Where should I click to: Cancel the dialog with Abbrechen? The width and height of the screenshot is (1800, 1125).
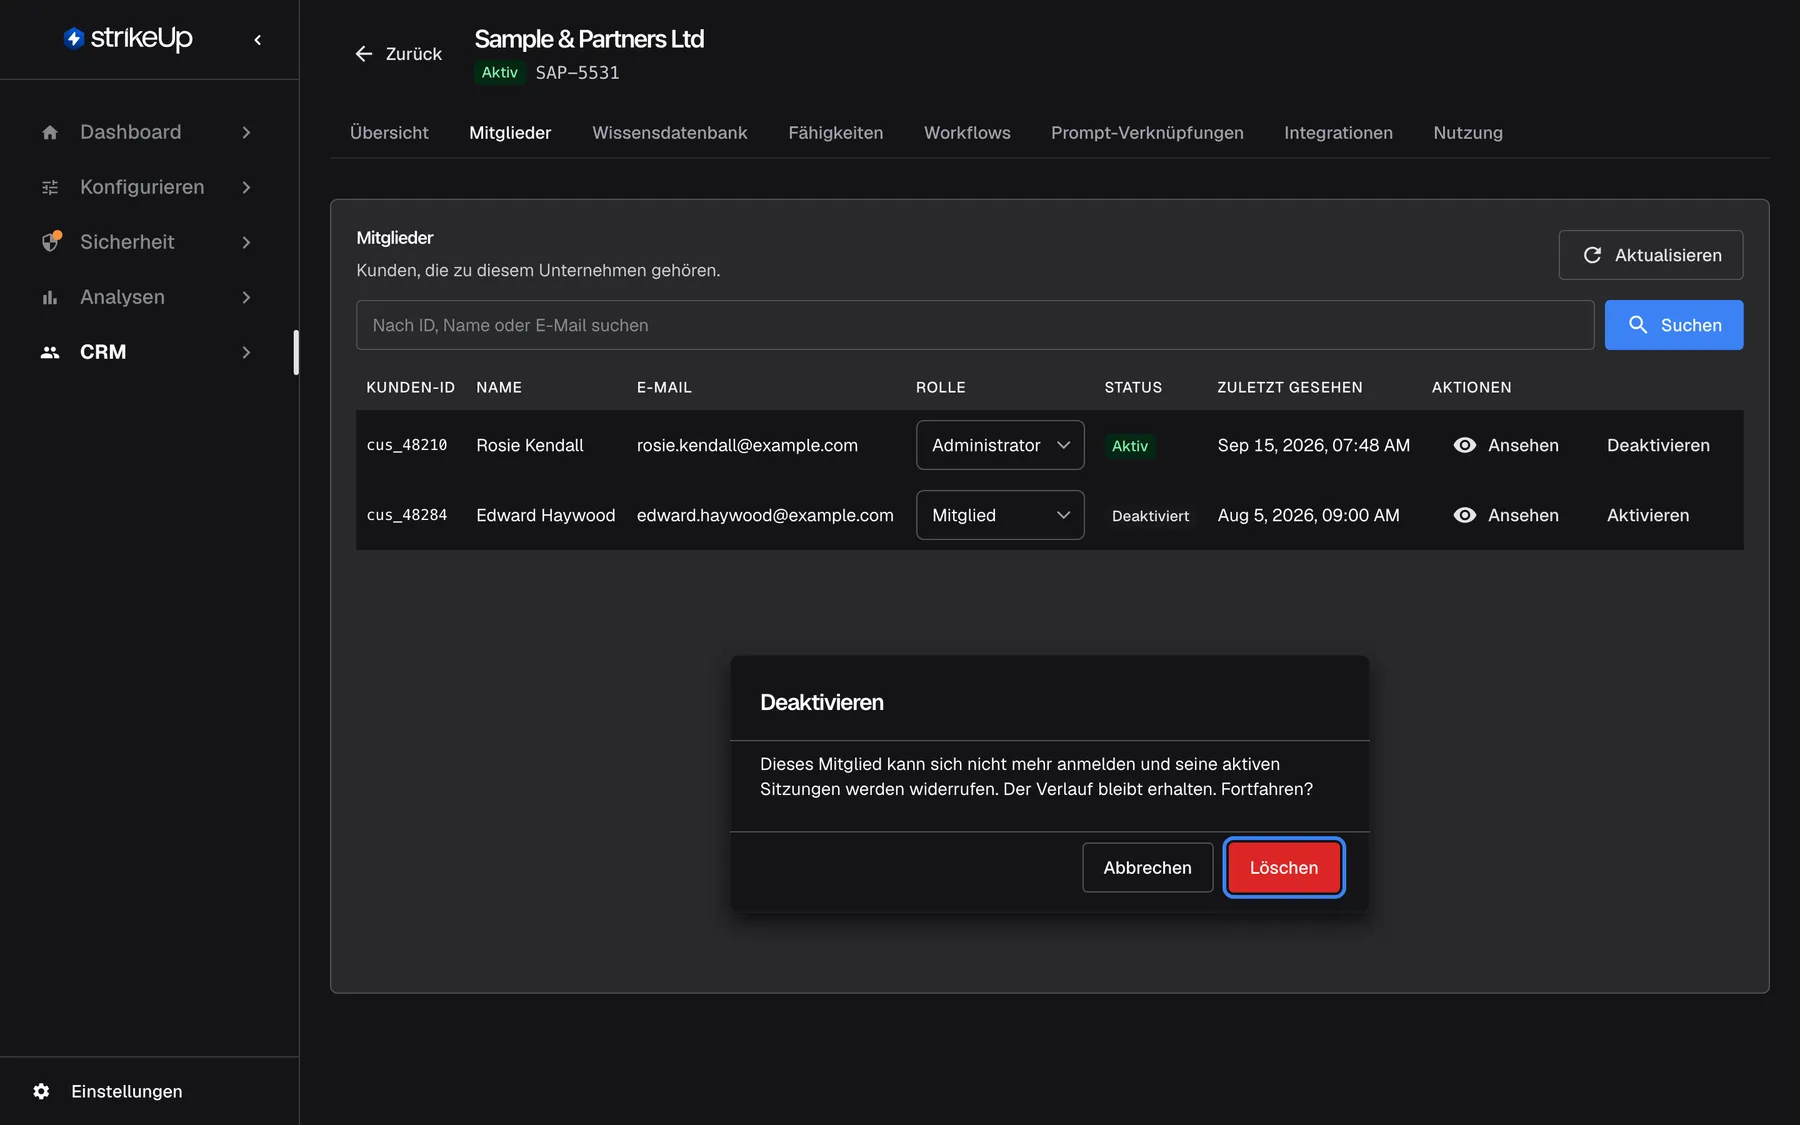[1148, 867]
